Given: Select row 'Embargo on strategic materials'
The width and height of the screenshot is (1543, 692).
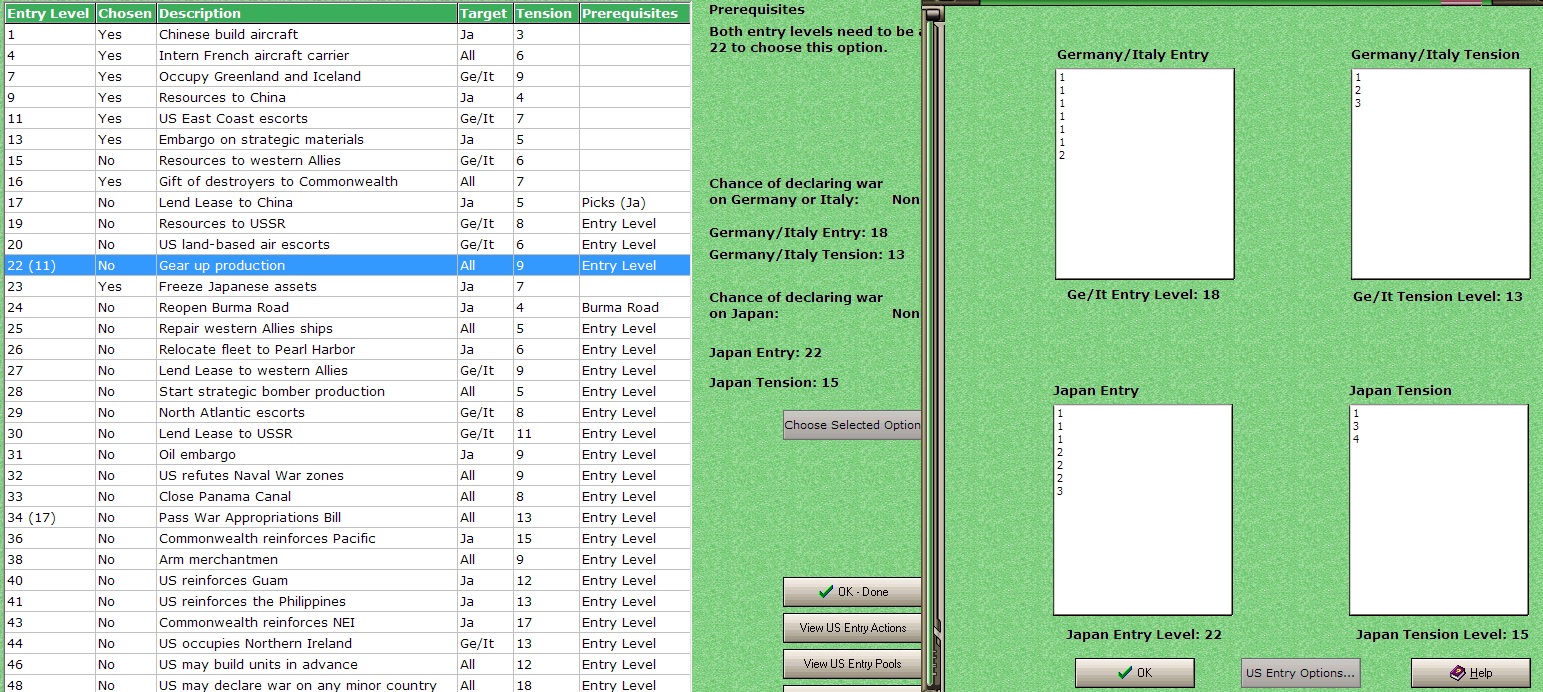Looking at the screenshot, I should click(x=347, y=139).
